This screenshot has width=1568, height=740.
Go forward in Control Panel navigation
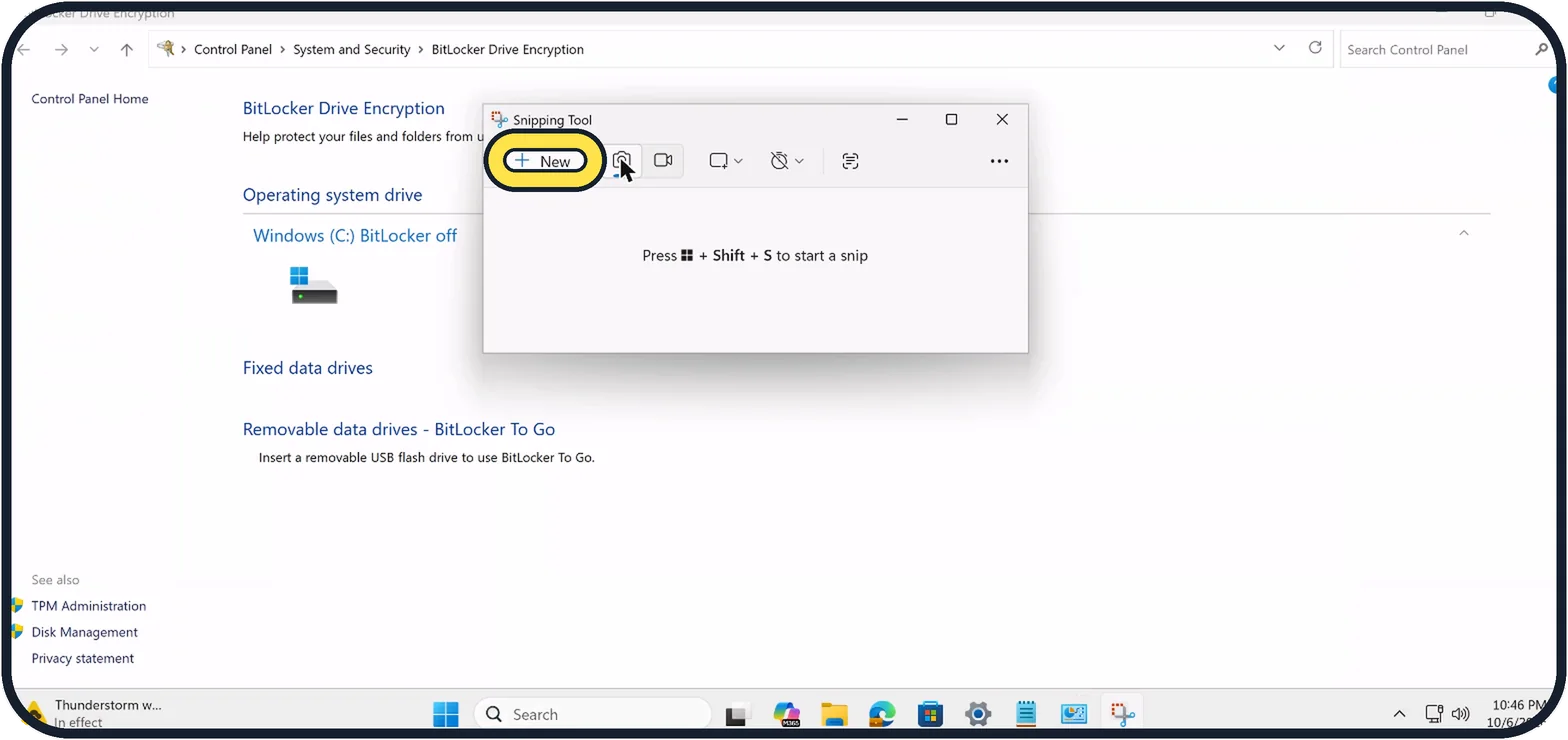62,50
